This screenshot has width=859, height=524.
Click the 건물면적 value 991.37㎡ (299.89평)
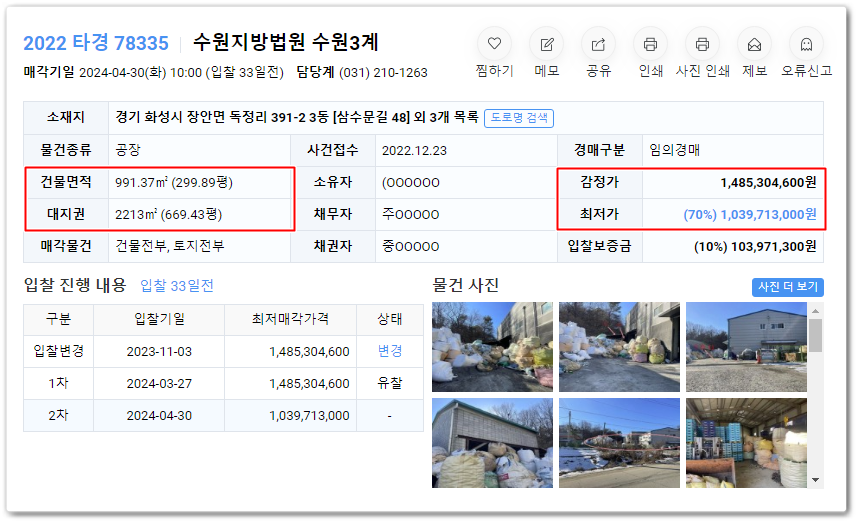[174, 183]
